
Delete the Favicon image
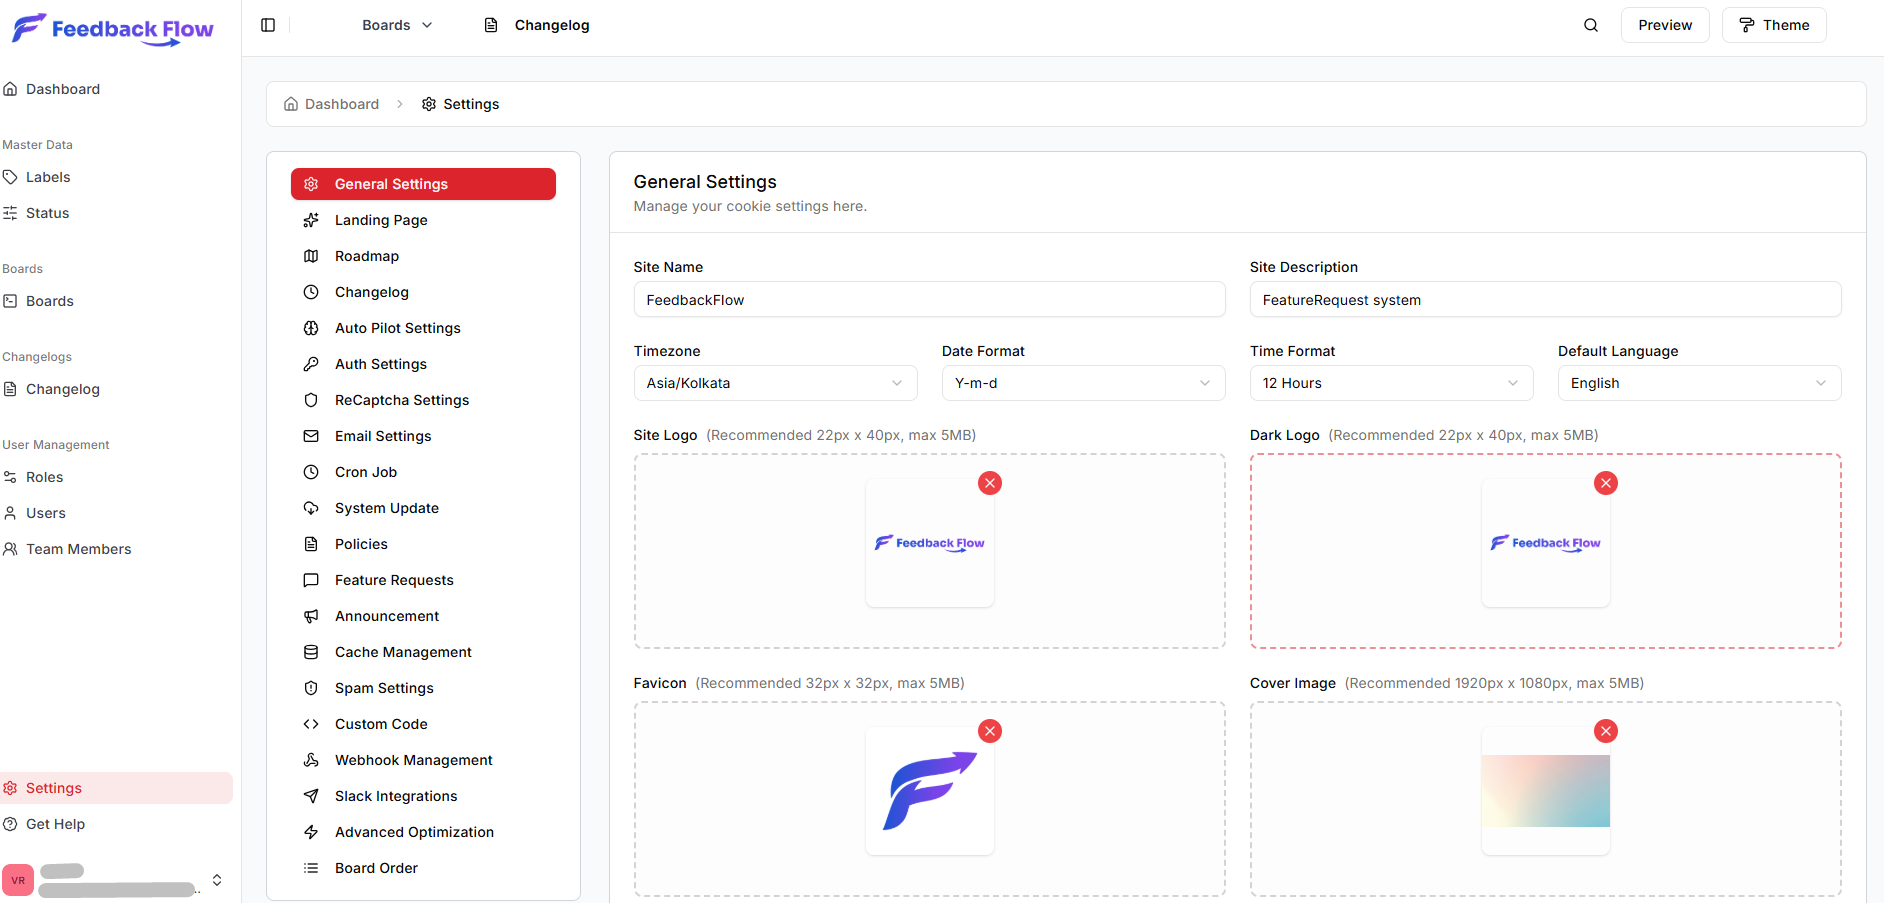989,731
